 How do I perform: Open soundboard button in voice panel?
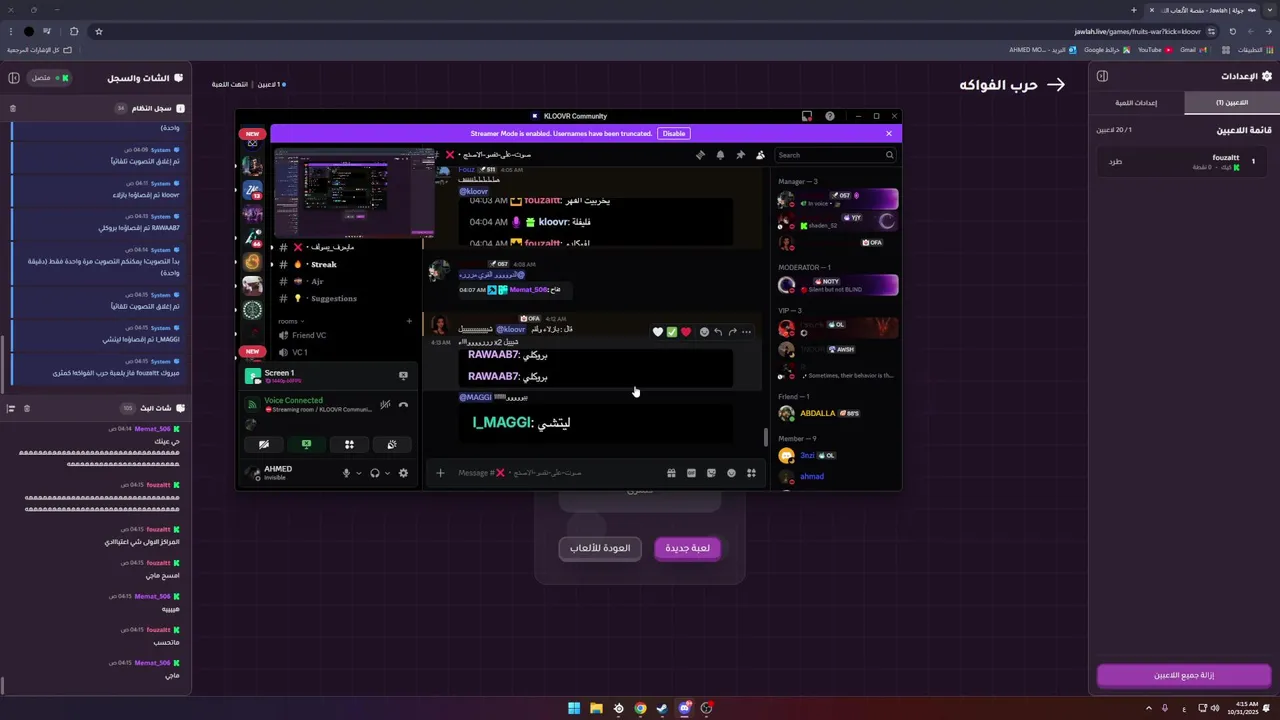pos(392,444)
